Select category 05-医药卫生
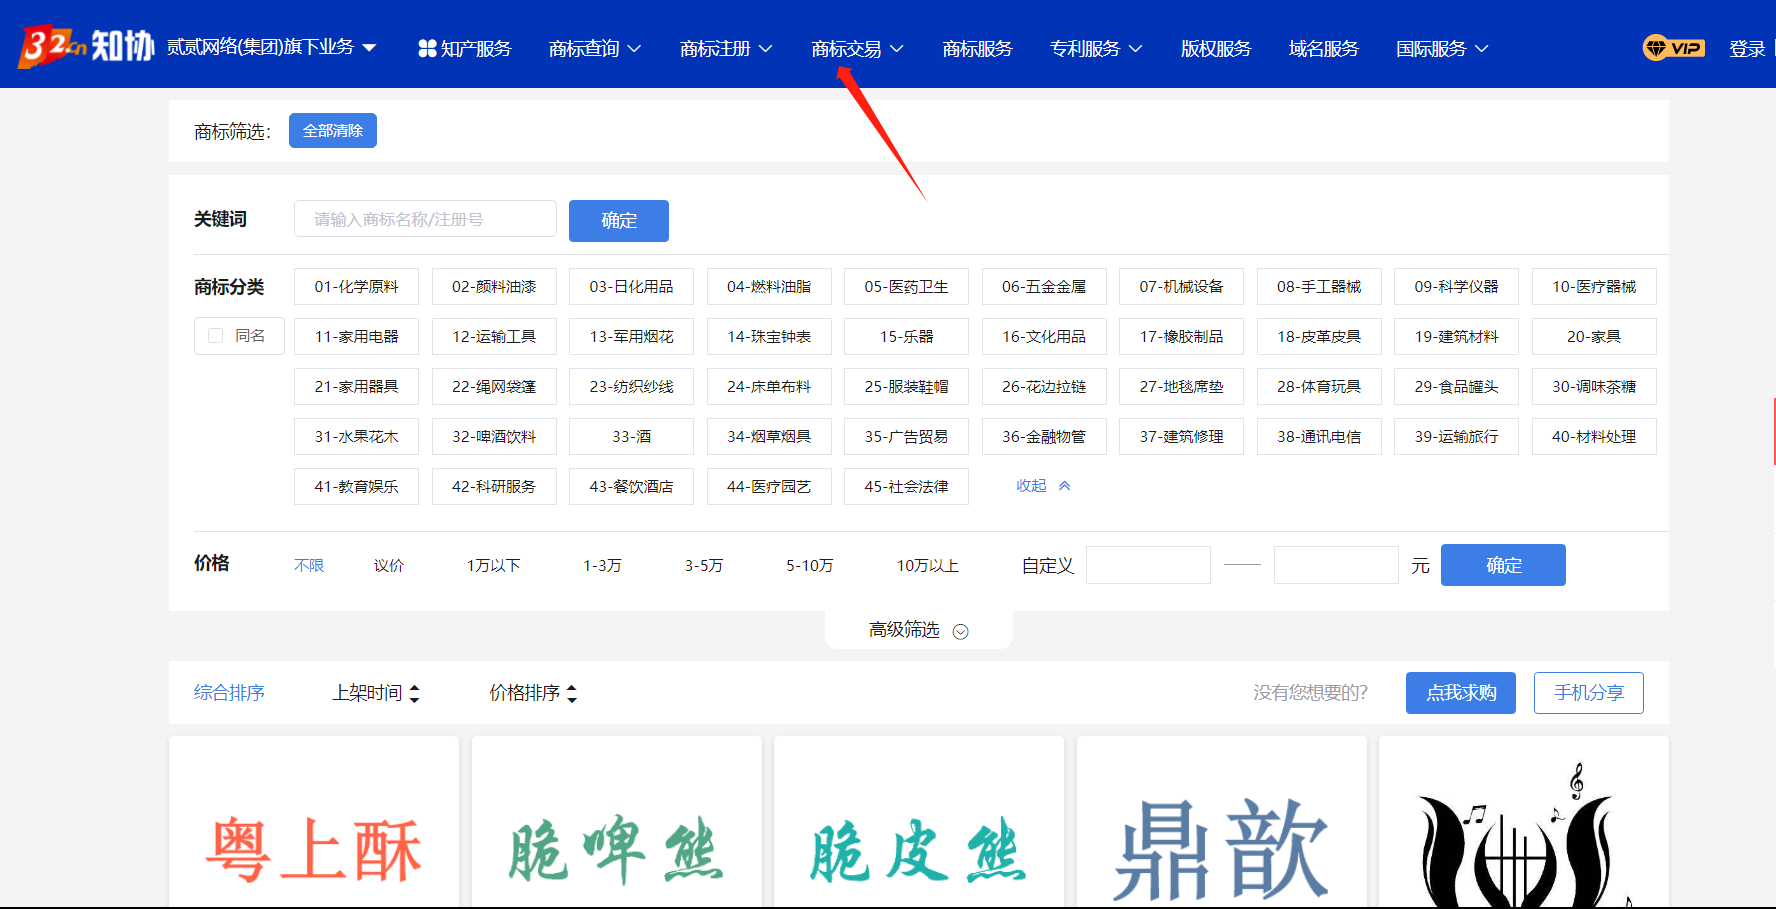The height and width of the screenshot is (909, 1776). 906,286
